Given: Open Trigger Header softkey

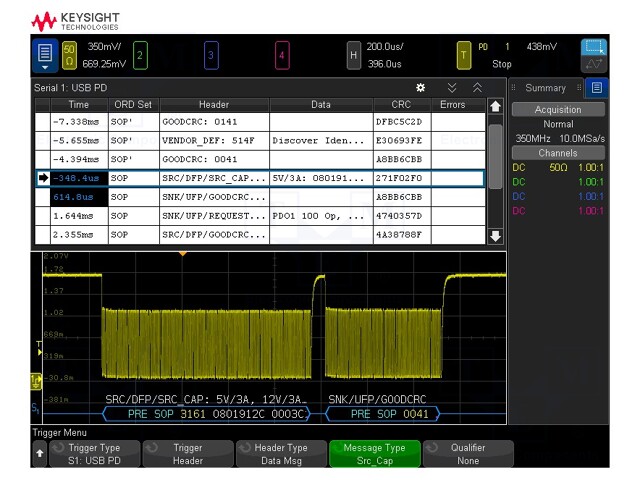Looking at the screenshot, I should coord(188,454).
